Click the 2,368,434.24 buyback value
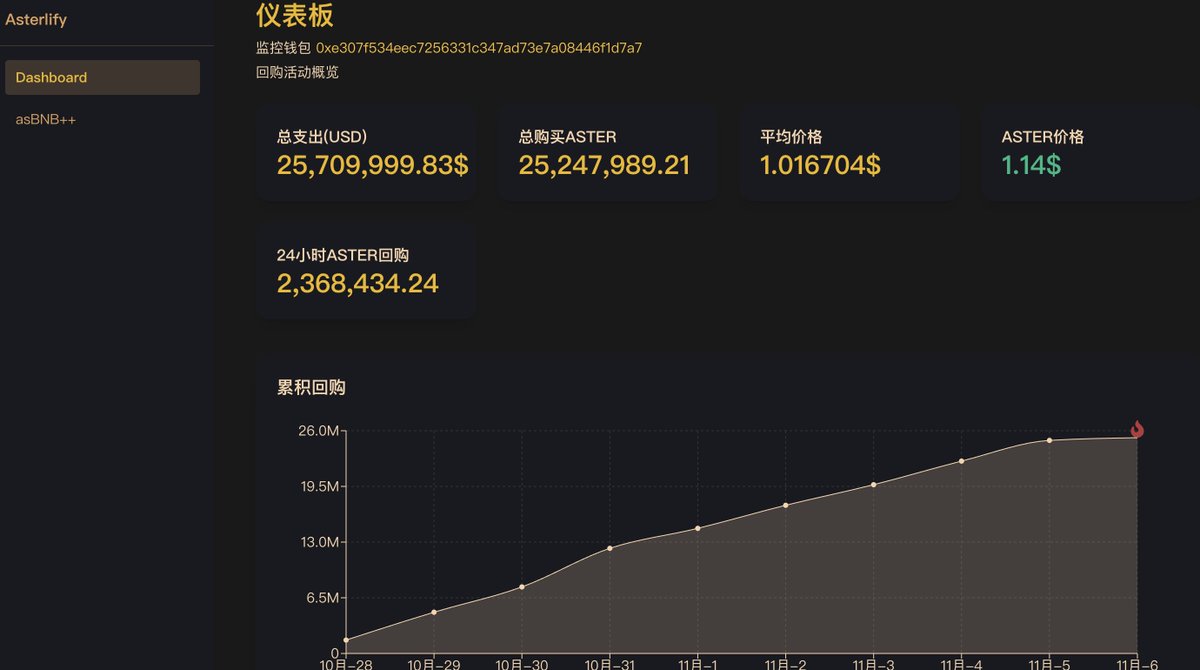The image size is (1200, 670). [x=358, y=283]
